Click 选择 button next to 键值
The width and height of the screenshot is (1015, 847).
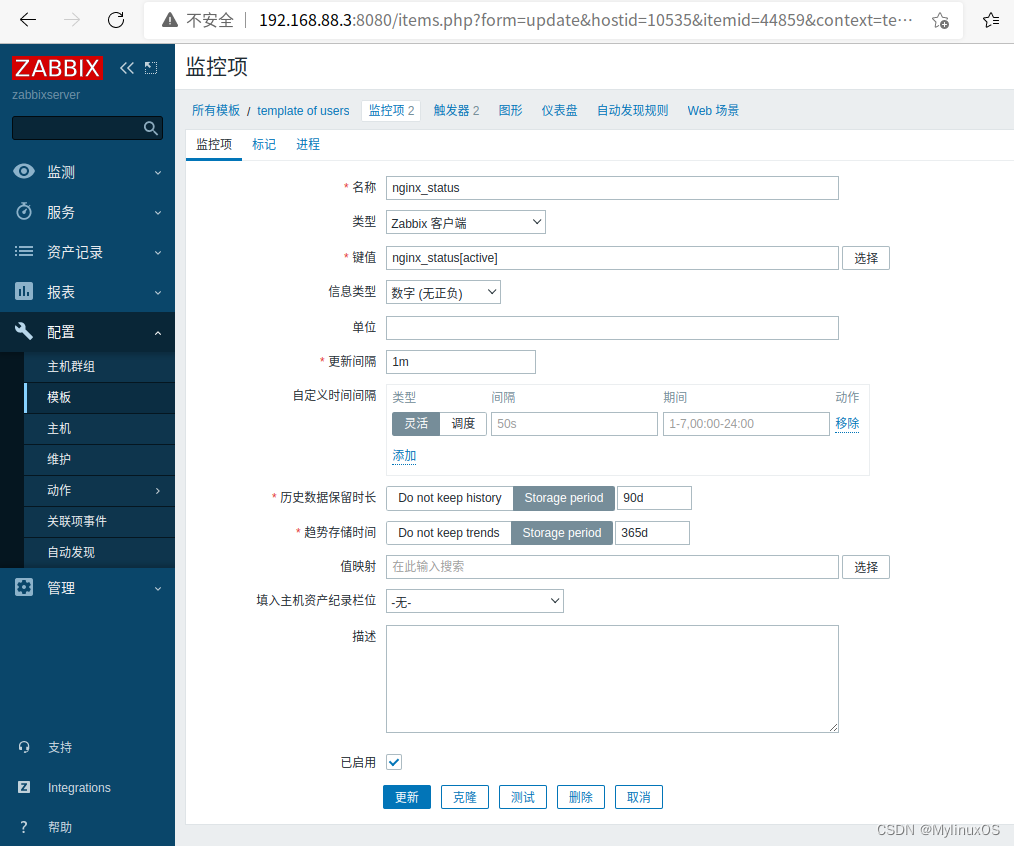[865, 258]
